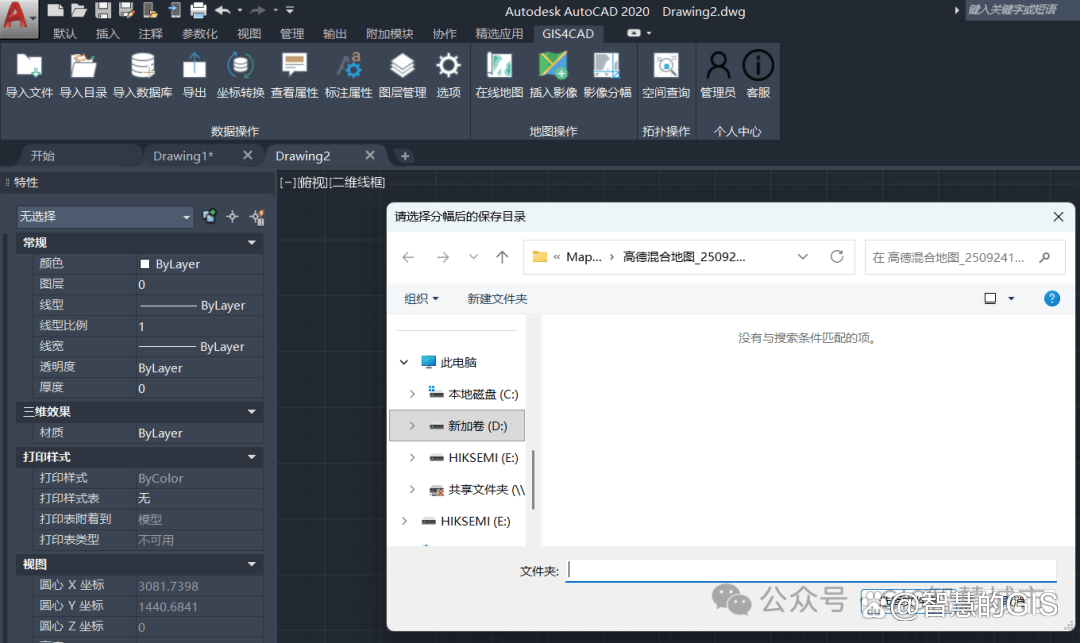
Task: Collapse the 常规 properties section
Action: pyautogui.click(x=251, y=243)
